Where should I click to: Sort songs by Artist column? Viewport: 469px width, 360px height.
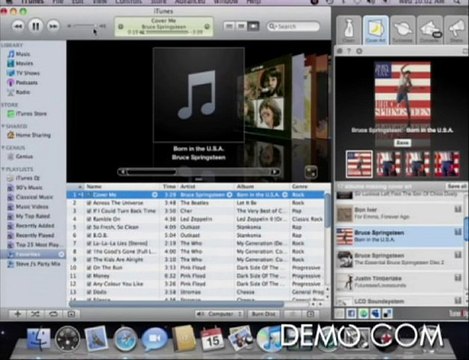click(207, 187)
